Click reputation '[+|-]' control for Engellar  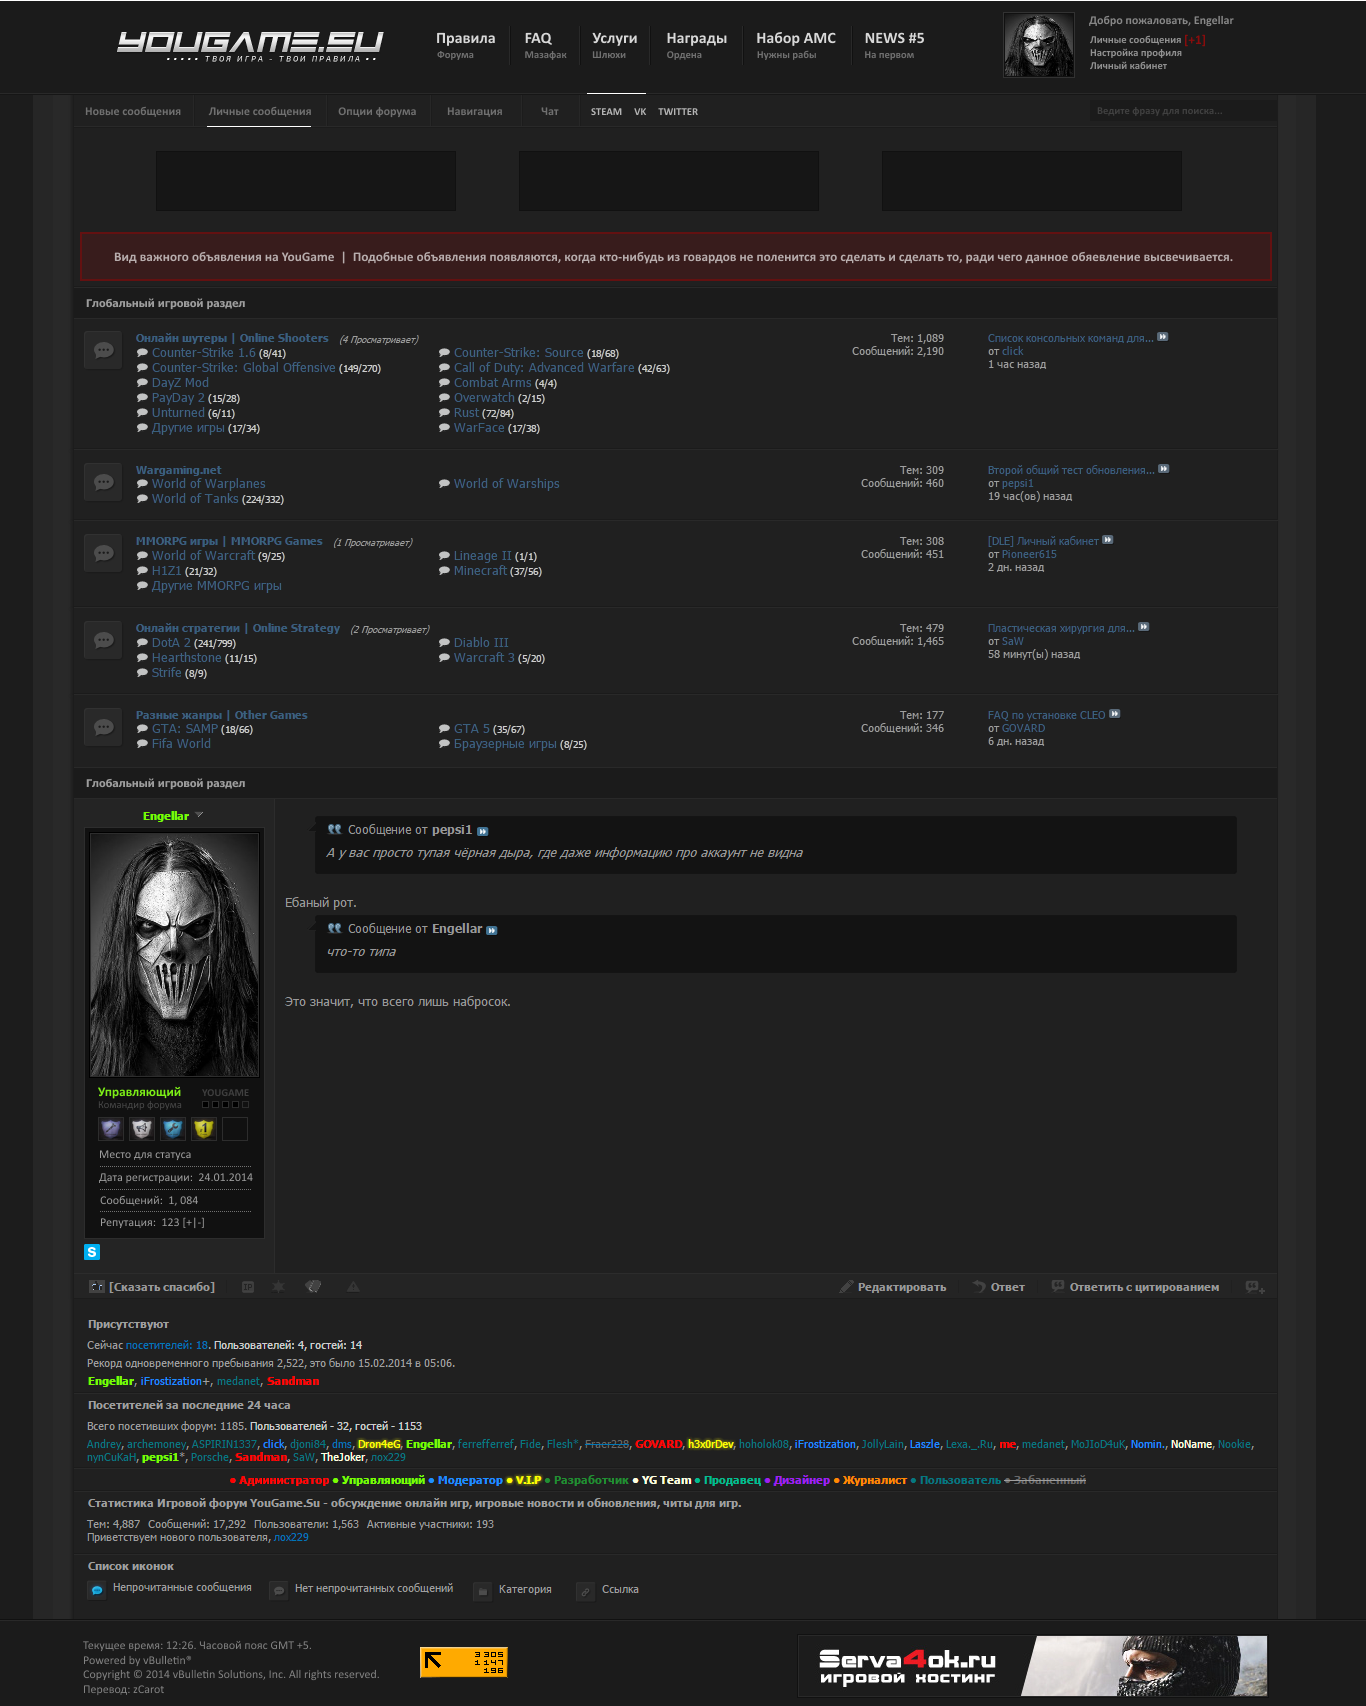point(194,1222)
